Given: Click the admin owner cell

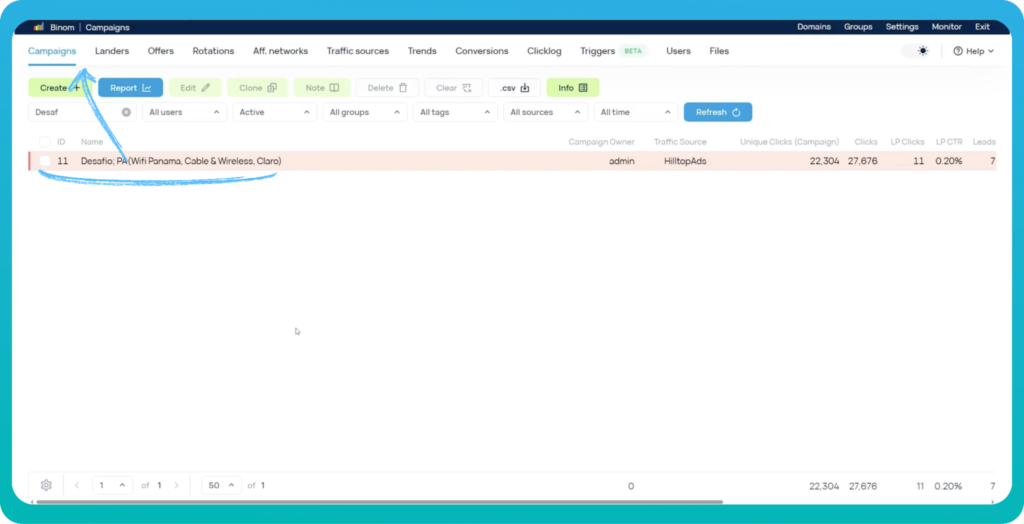Looking at the screenshot, I should (621, 161).
